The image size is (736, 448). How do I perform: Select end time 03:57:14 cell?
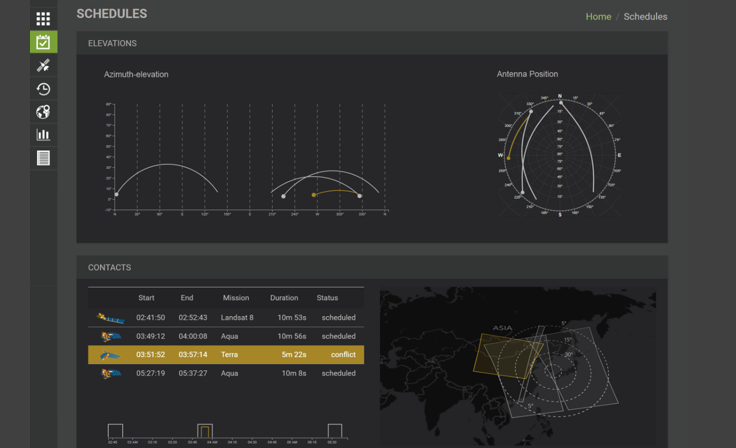[x=192, y=355]
